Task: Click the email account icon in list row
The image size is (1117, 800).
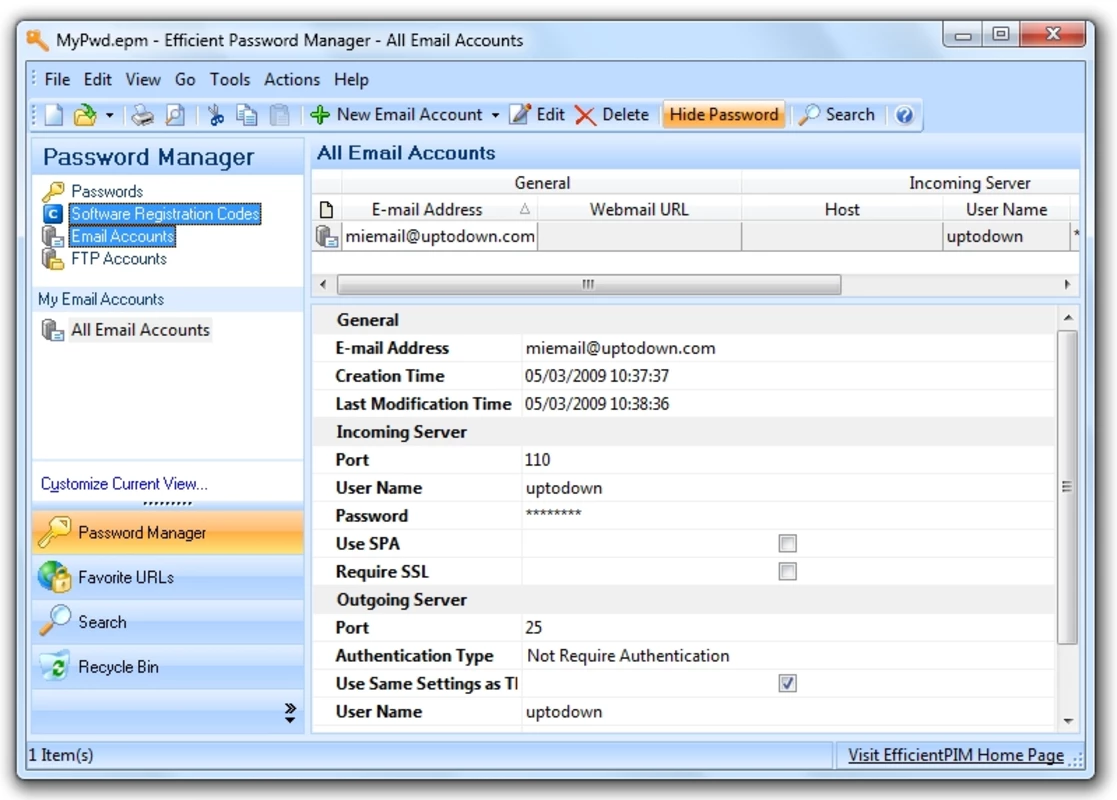Action: [327, 236]
